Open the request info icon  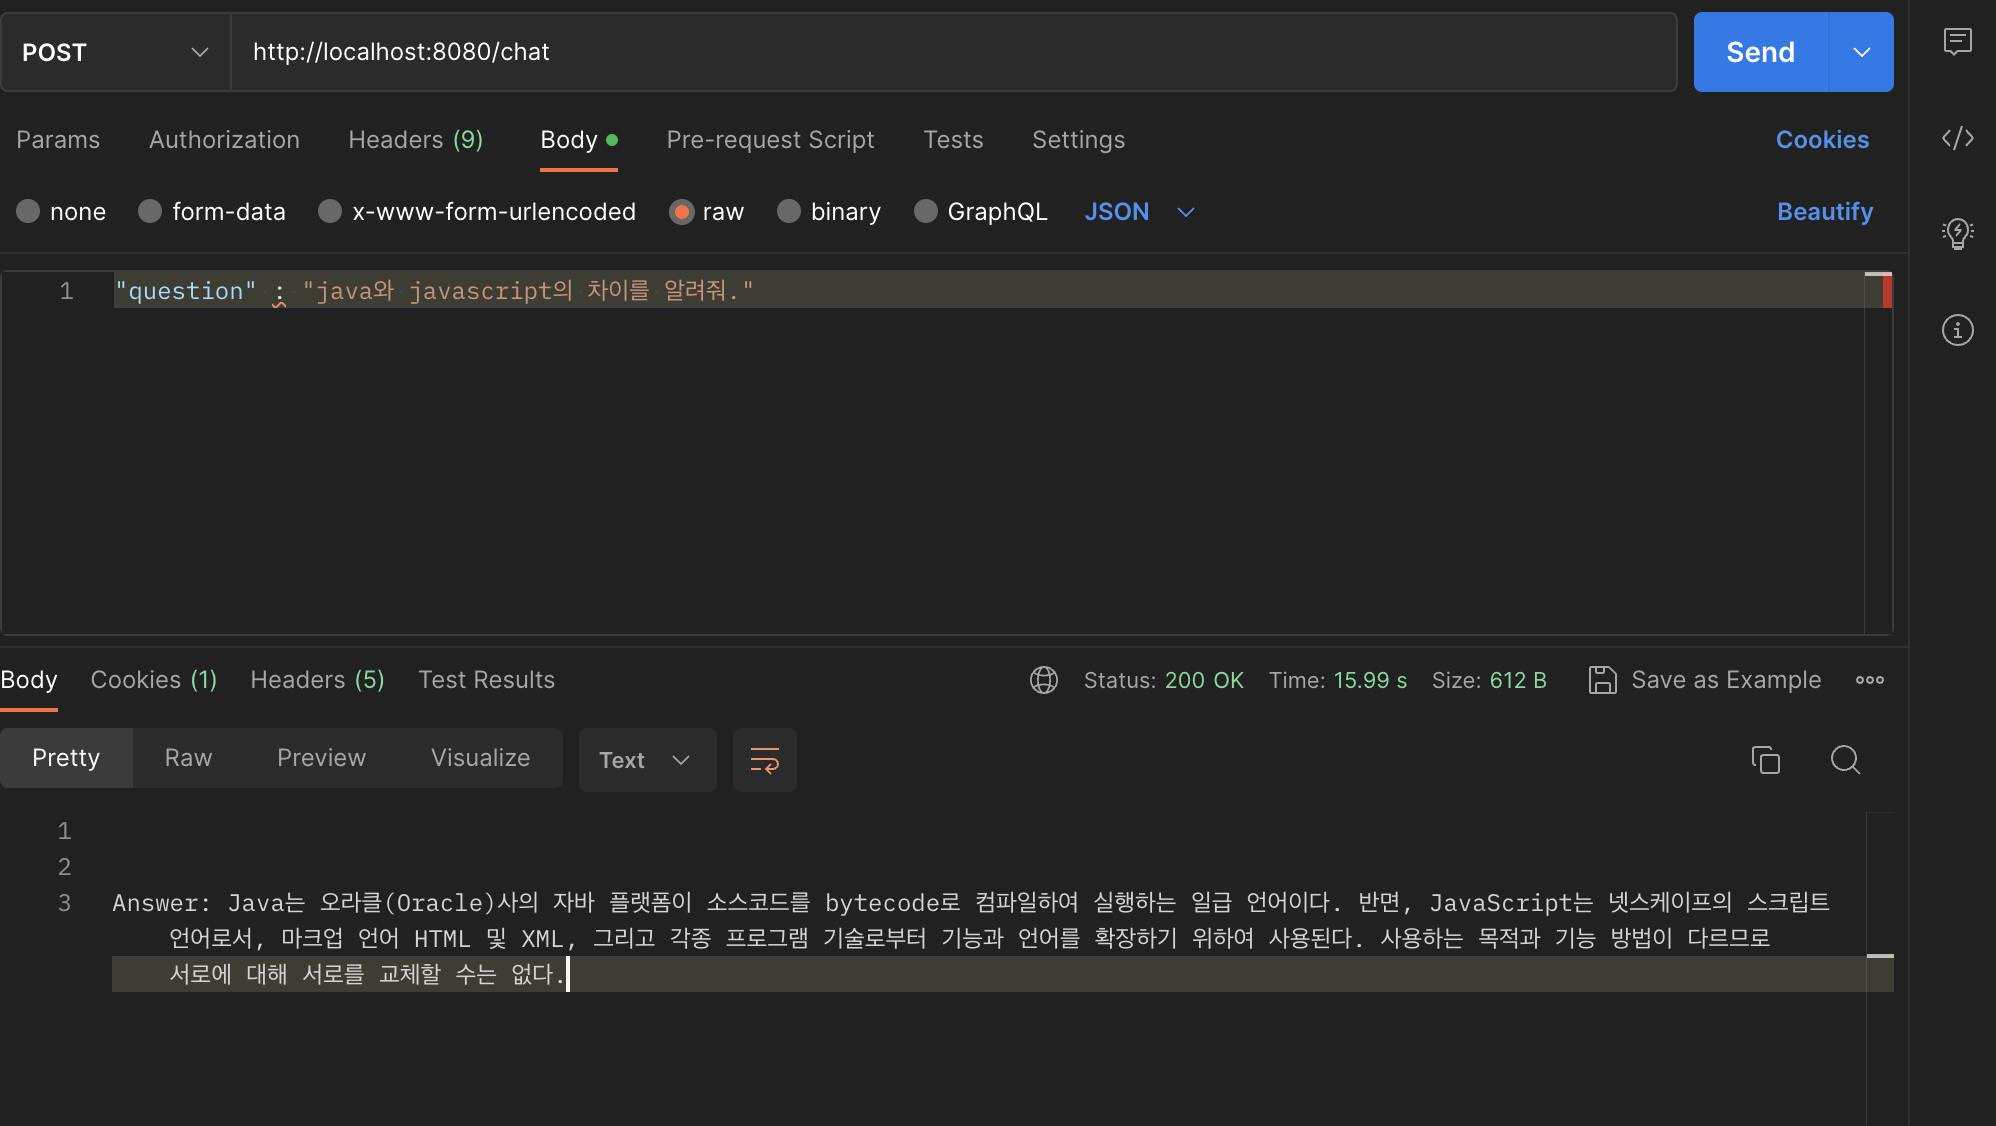tap(1957, 330)
